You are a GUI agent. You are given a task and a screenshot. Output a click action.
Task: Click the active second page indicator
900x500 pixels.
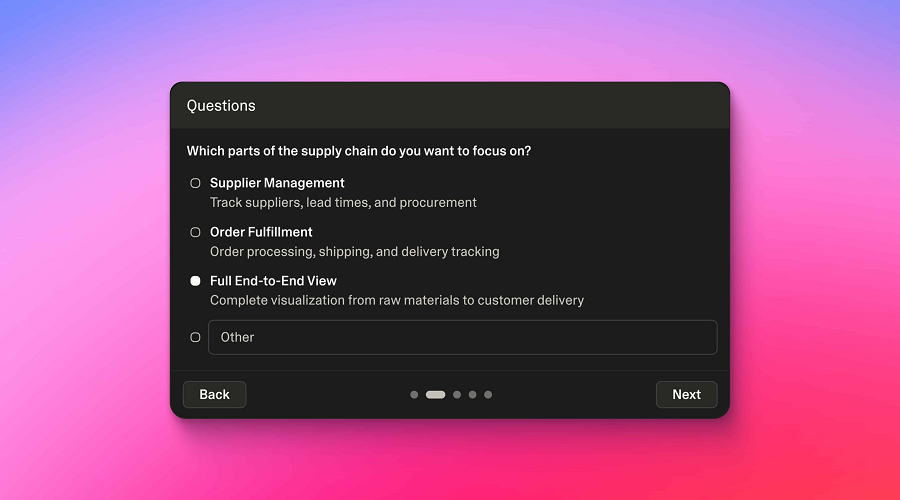point(435,395)
